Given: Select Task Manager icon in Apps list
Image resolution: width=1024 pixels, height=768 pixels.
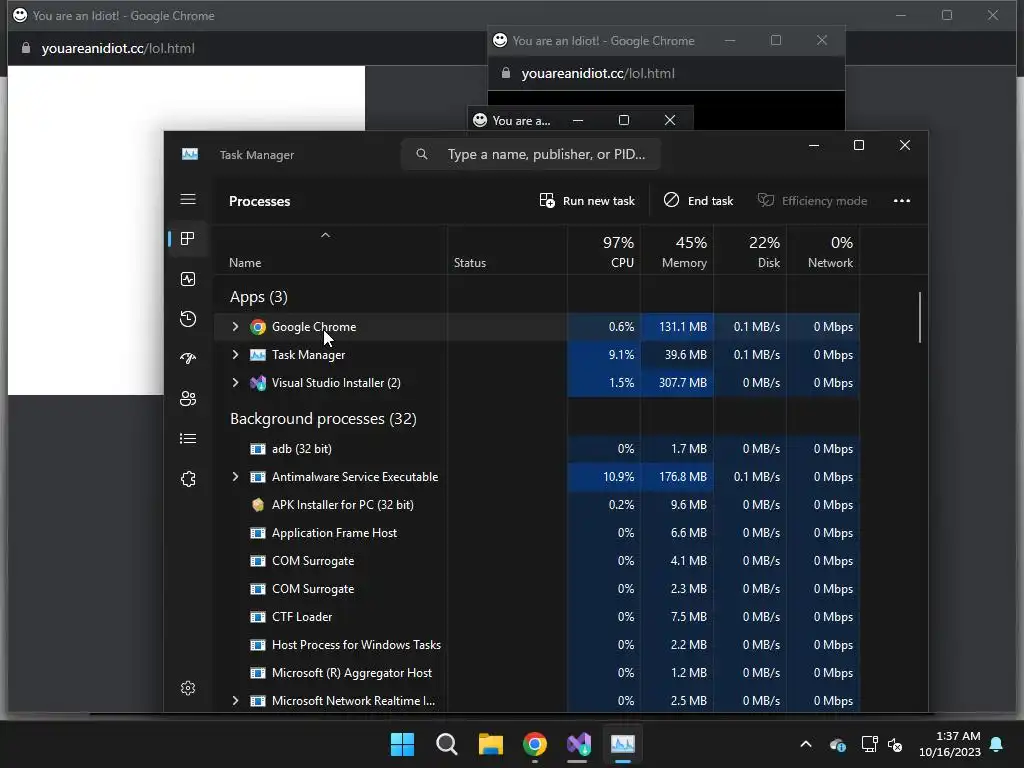Looking at the screenshot, I should (x=258, y=355).
